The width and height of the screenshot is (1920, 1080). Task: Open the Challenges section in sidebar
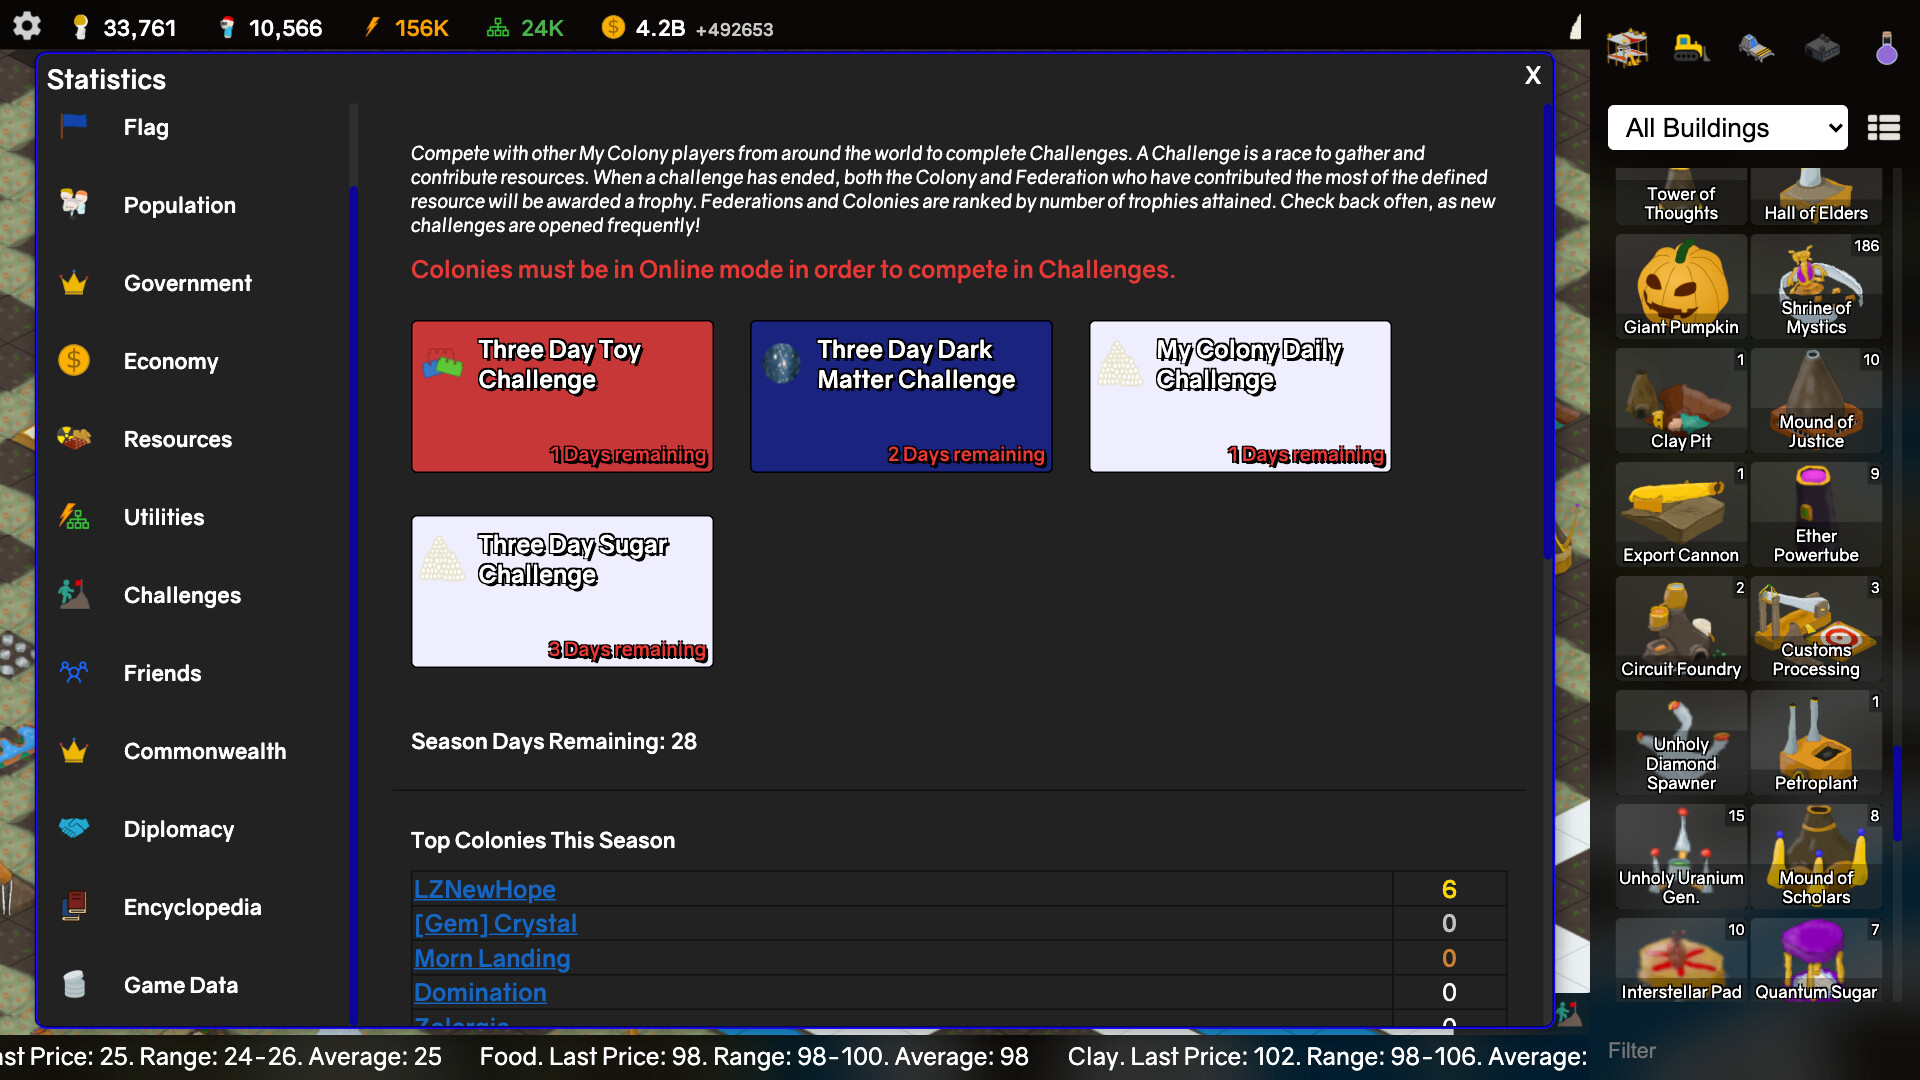[182, 595]
